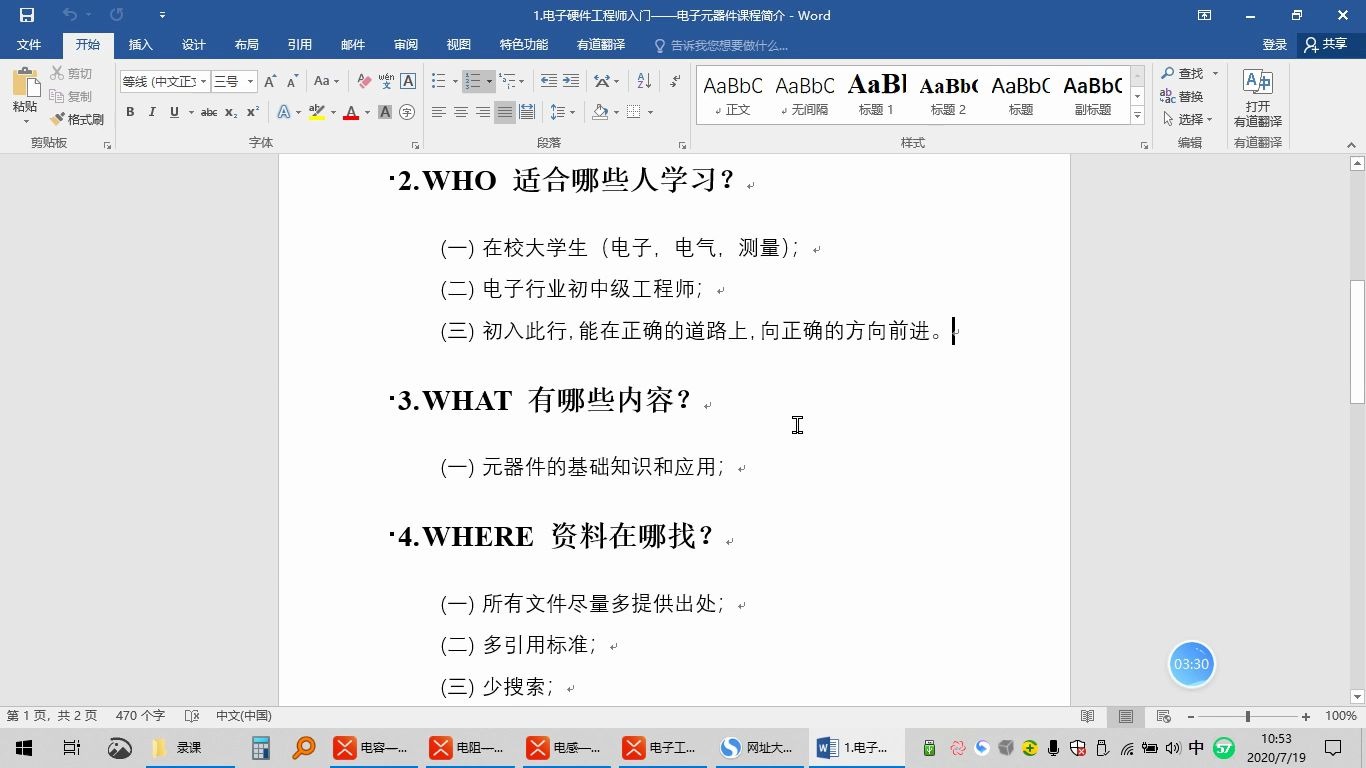Image resolution: width=1366 pixels, height=768 pixels.
Task: Select the italic formatting icon
Action: tap(150, 112)
